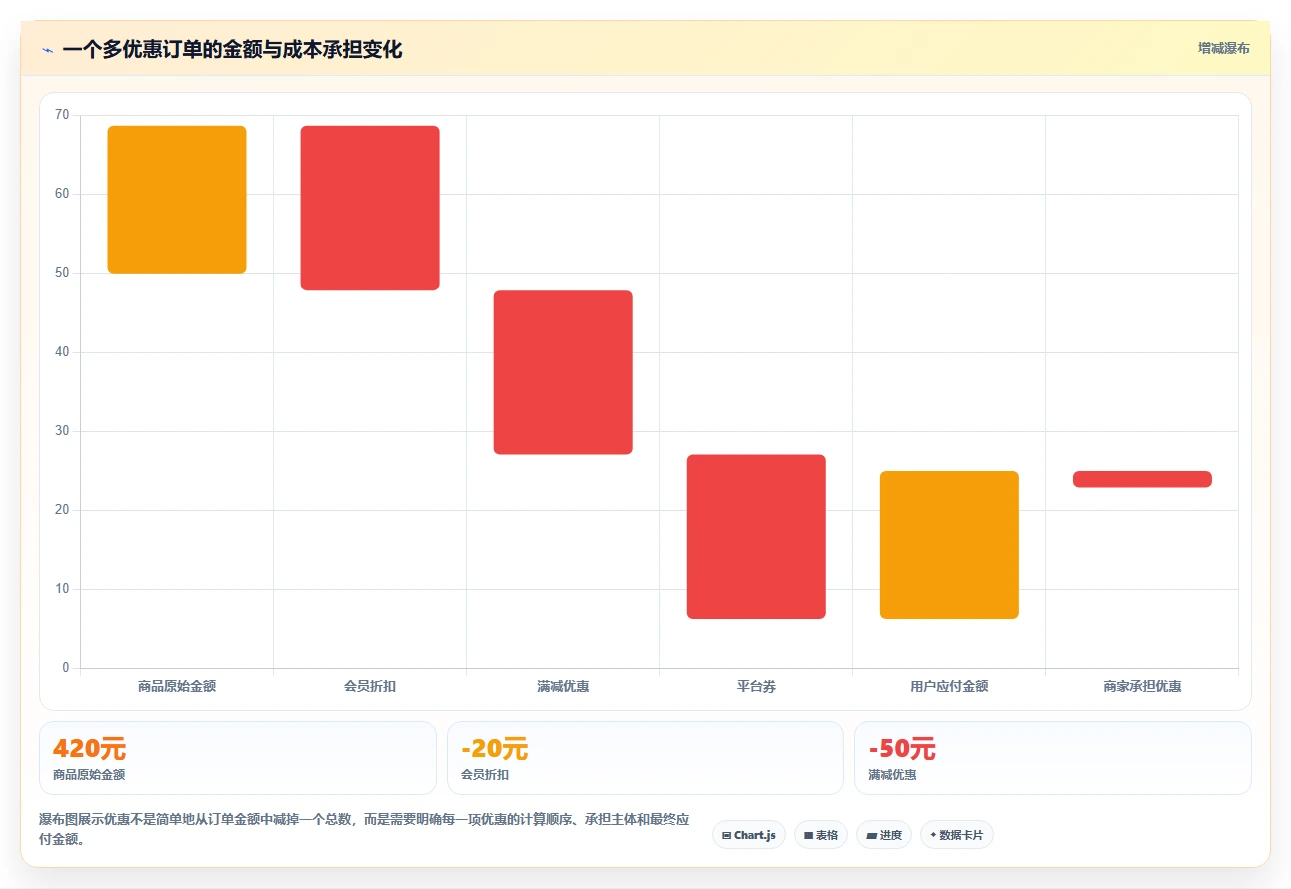Select the 表格 tag pill
Viewport: 1291px width, 889px height.
coord(821,835)
